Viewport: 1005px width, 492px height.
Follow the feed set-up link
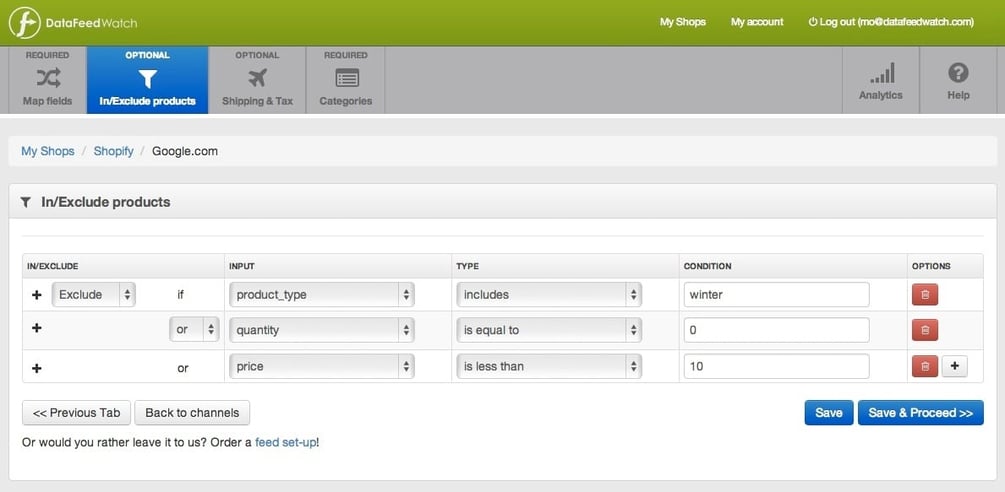(x=286, y=441)
